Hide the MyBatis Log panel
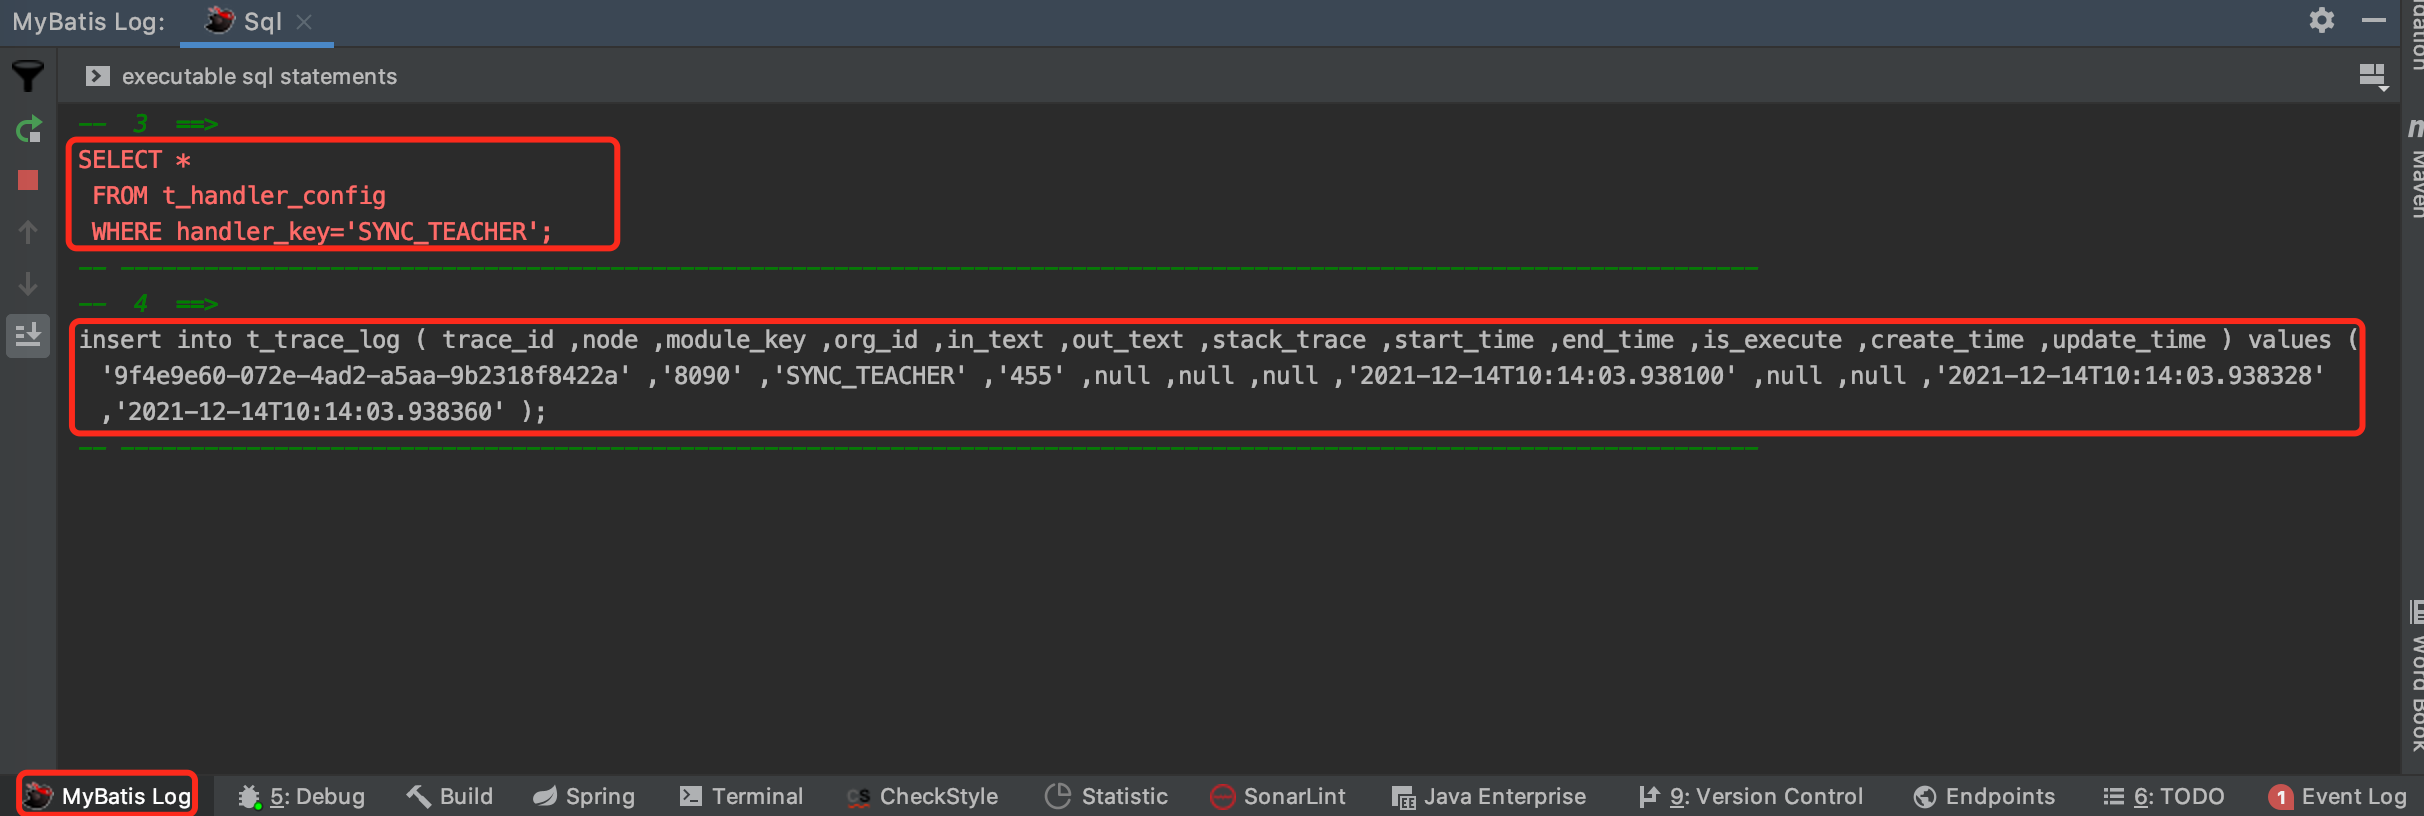2424x816 pixels. point(2374,20)
